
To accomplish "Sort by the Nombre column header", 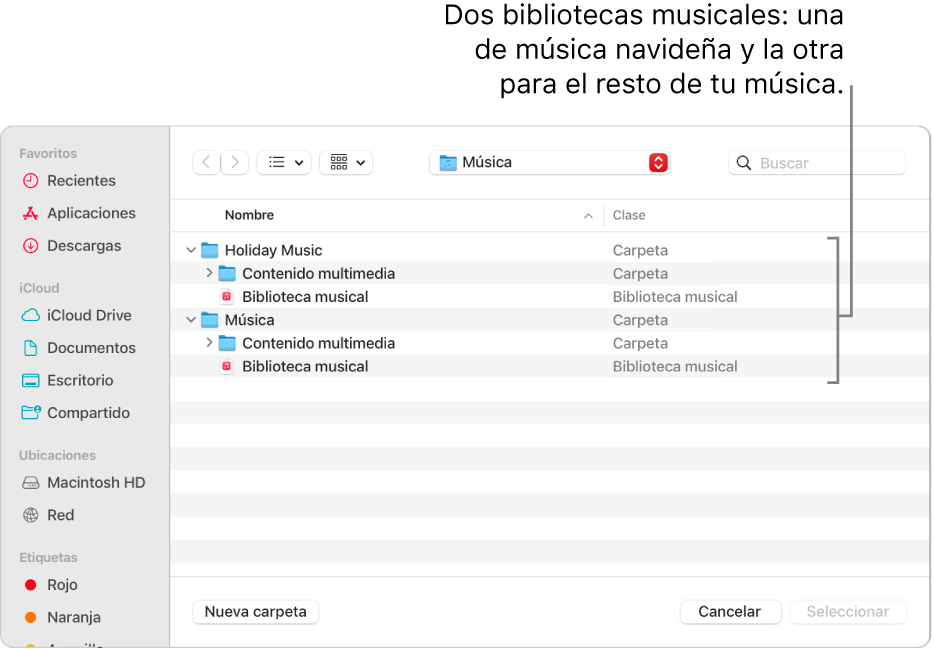I will point(249,215).
